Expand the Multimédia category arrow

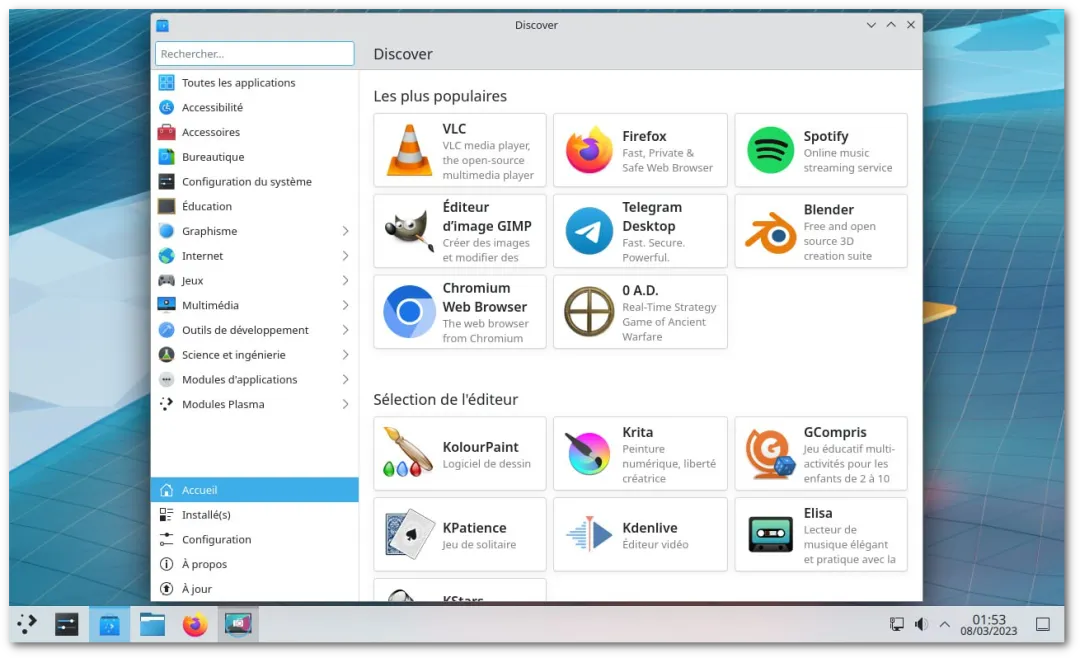(345, 306)
